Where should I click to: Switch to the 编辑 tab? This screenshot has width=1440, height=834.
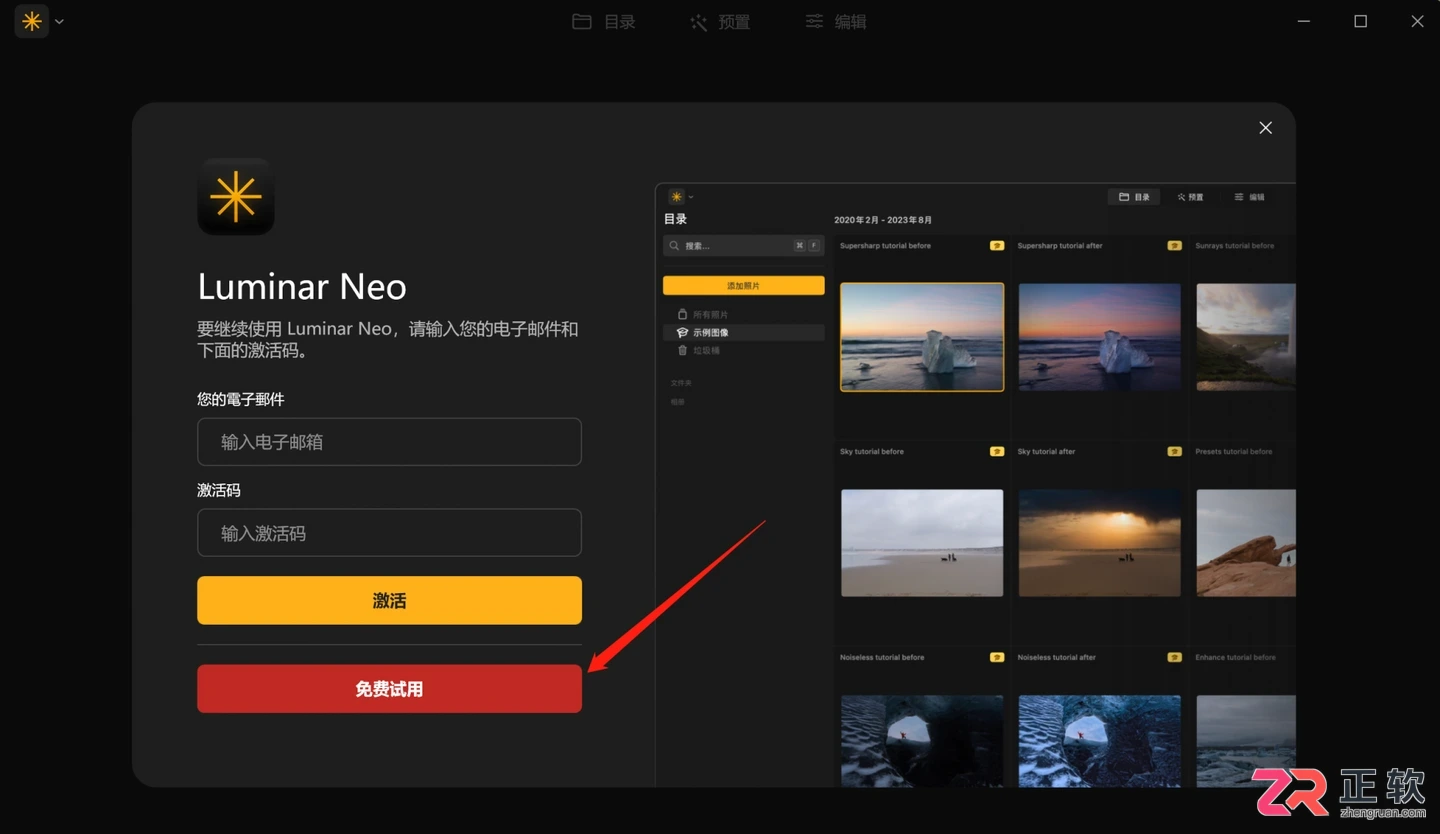coord(836,22)
